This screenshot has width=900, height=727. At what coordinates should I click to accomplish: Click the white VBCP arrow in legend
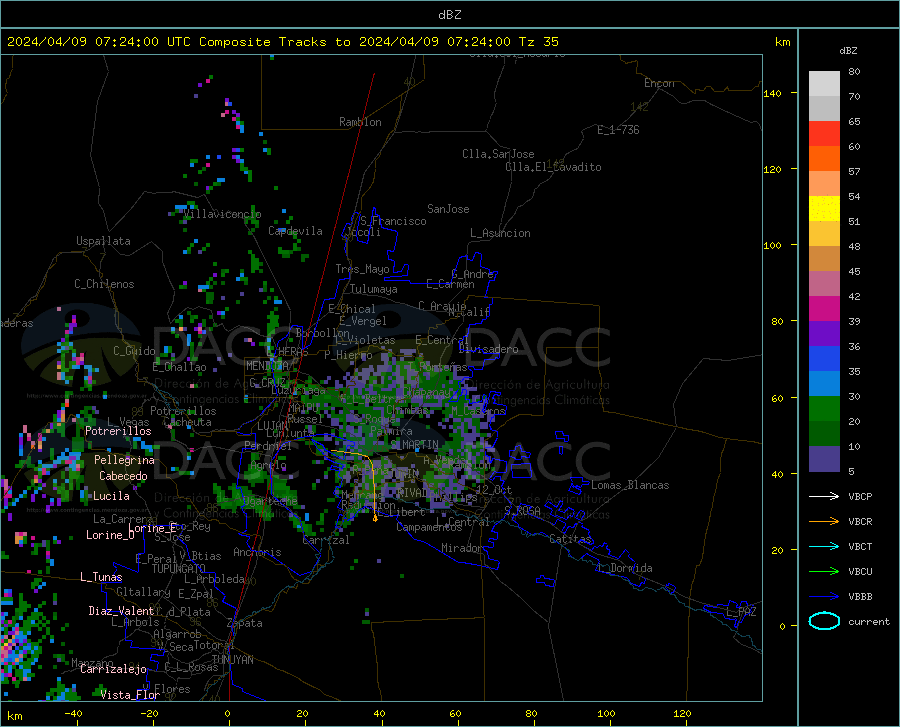[824, 496]
